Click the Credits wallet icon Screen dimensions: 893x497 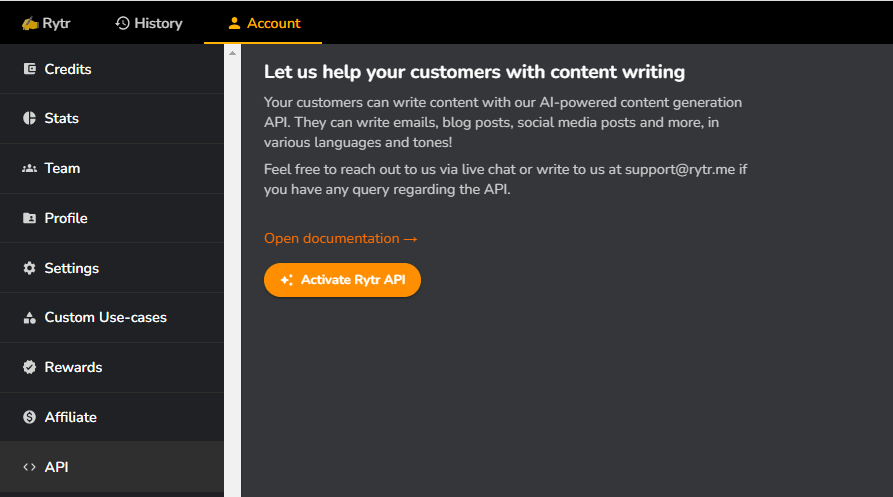coord(29,69)
